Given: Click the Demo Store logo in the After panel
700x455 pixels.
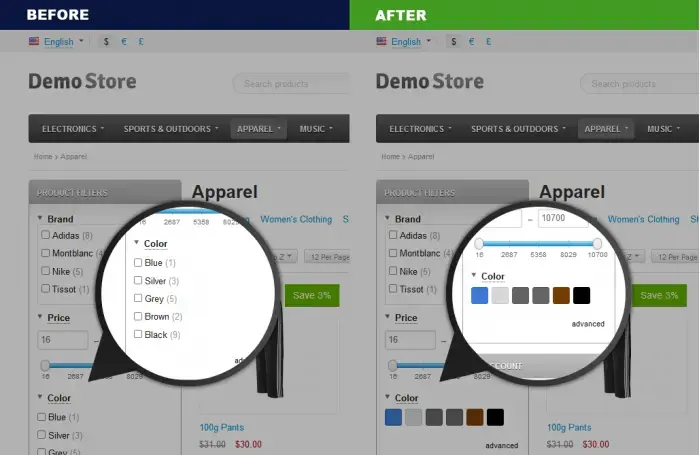Looking at the screenshot, I should click(429, 81).
